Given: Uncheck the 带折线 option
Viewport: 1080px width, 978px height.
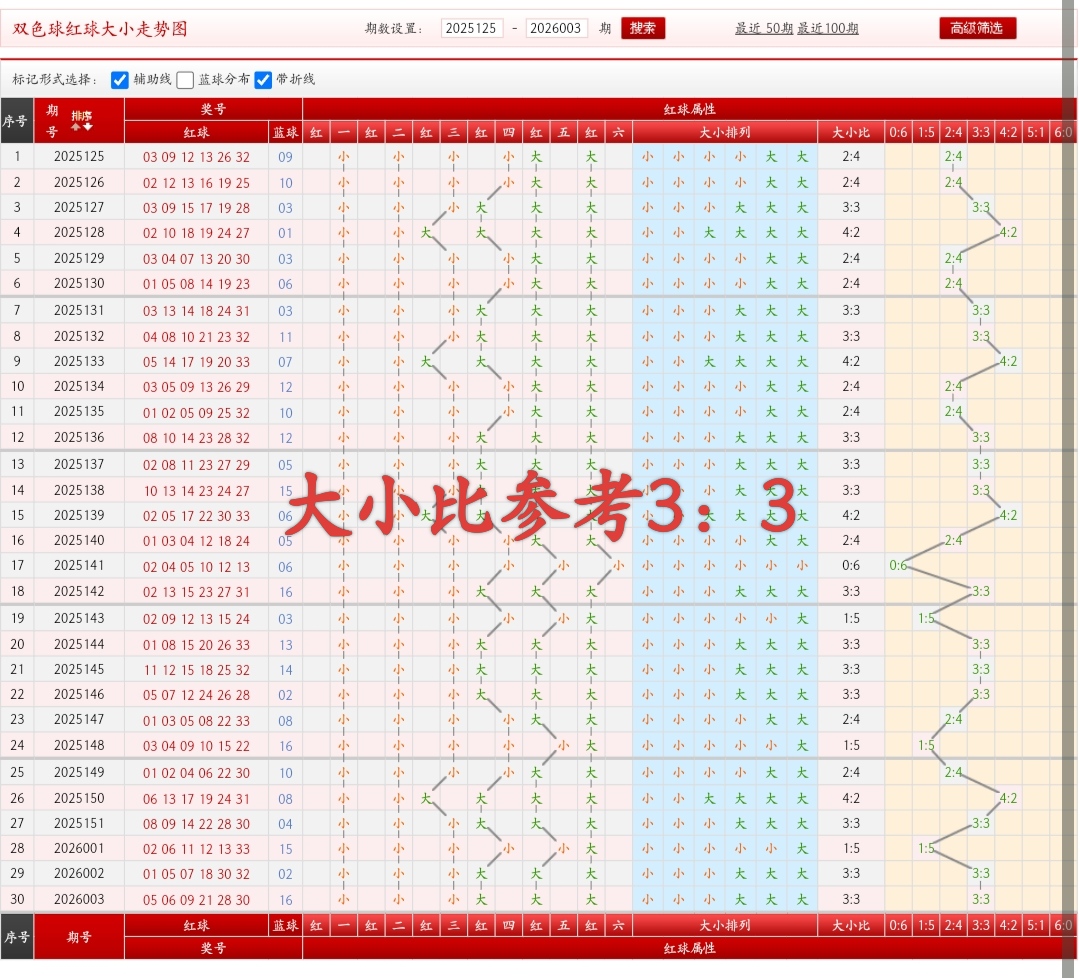Looking at the screenshot, I should (x=263, y=81).
